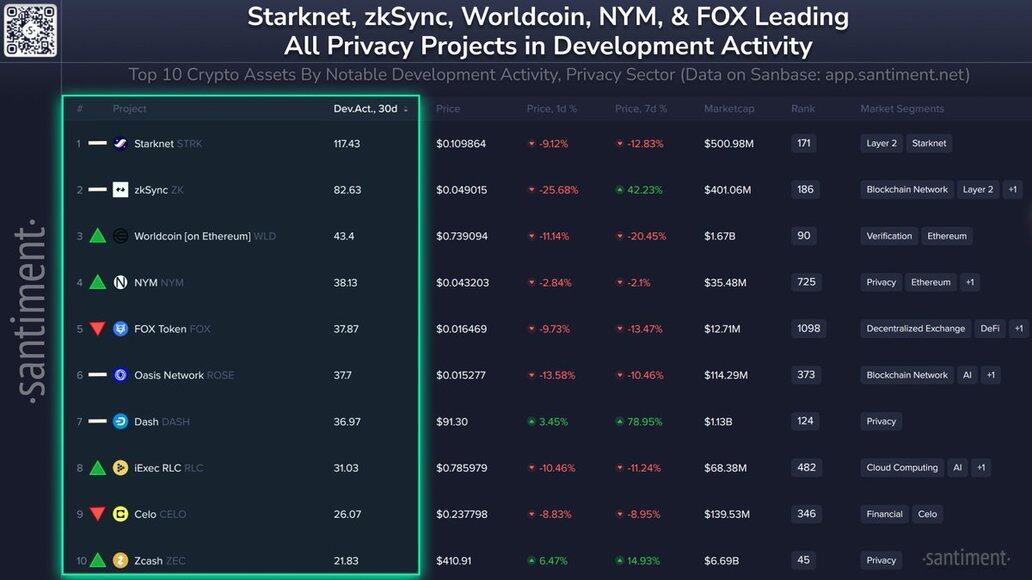The height and width of the screenshot is (580, 1032).
Task: Click the NYM logo icon
Action: point(120,282)
